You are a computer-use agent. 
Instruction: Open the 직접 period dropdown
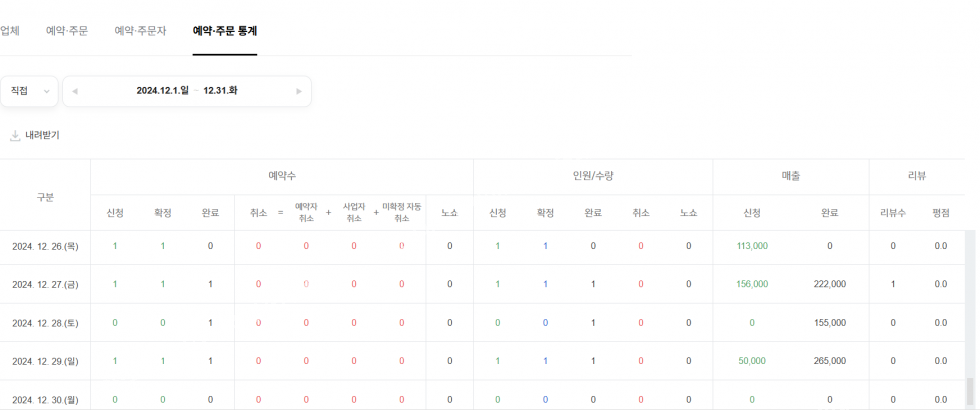click(x=28, y=91)
